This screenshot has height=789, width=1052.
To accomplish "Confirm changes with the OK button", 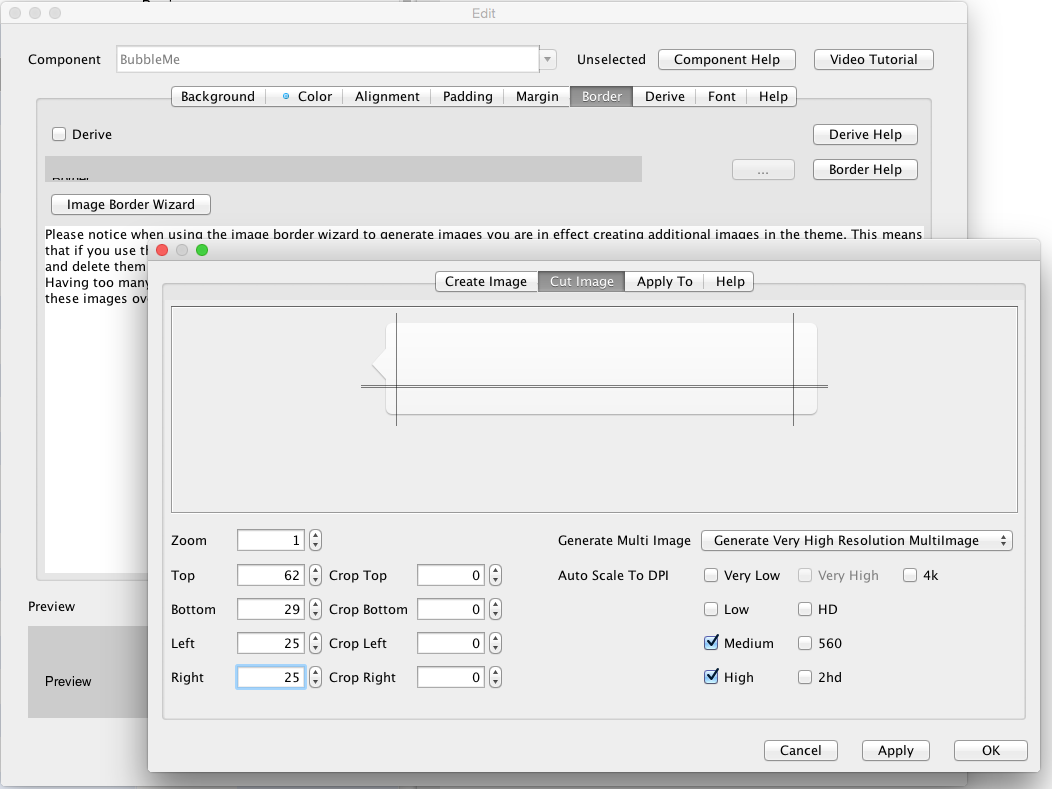I will (x=989, y=750).
